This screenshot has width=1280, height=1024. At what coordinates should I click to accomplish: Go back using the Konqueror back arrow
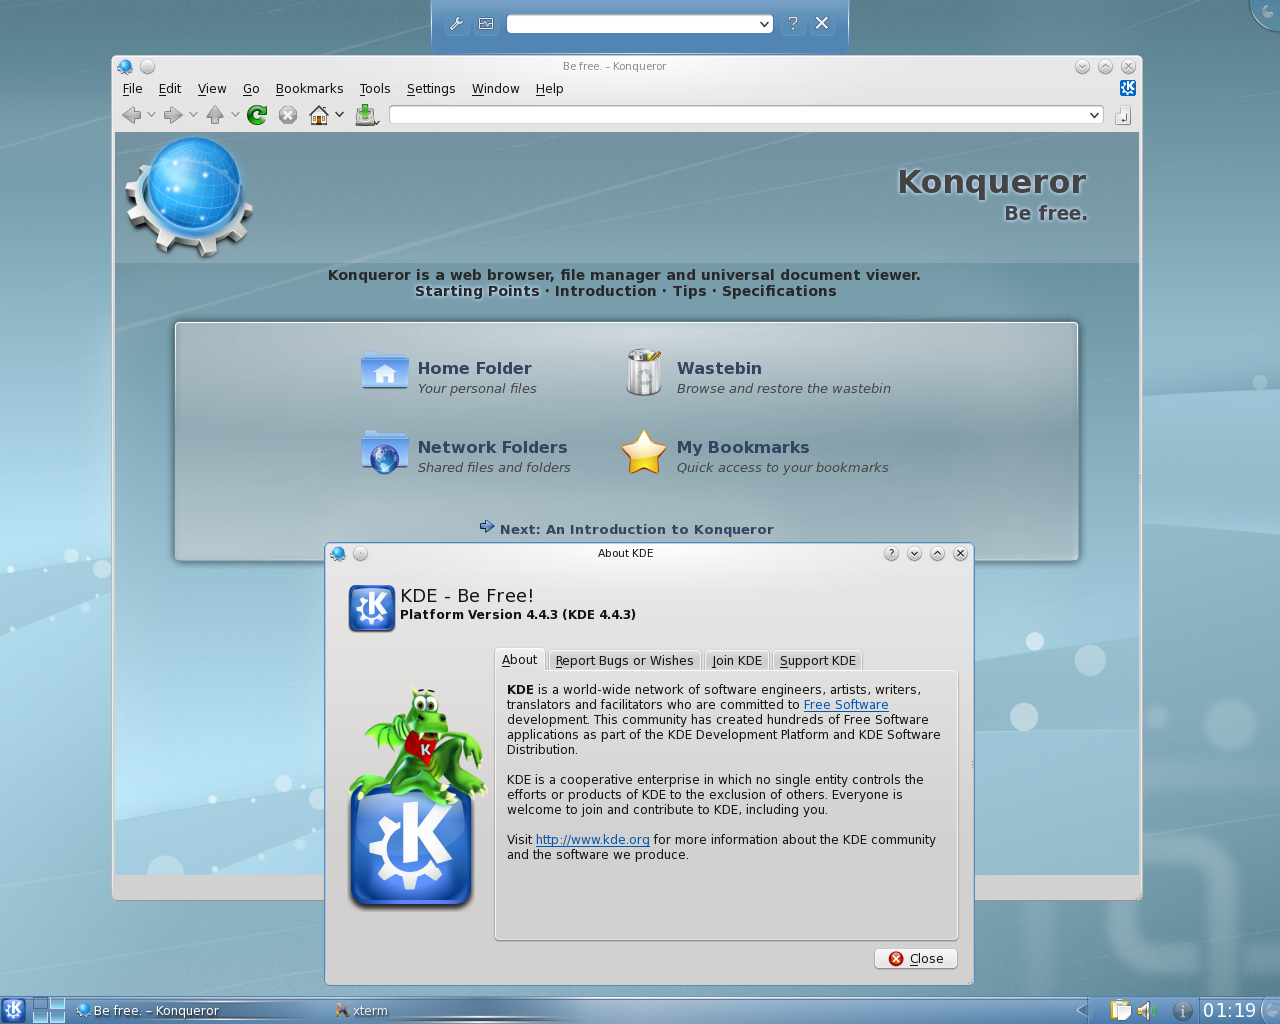pyautogui.click(x=131, y=115)
